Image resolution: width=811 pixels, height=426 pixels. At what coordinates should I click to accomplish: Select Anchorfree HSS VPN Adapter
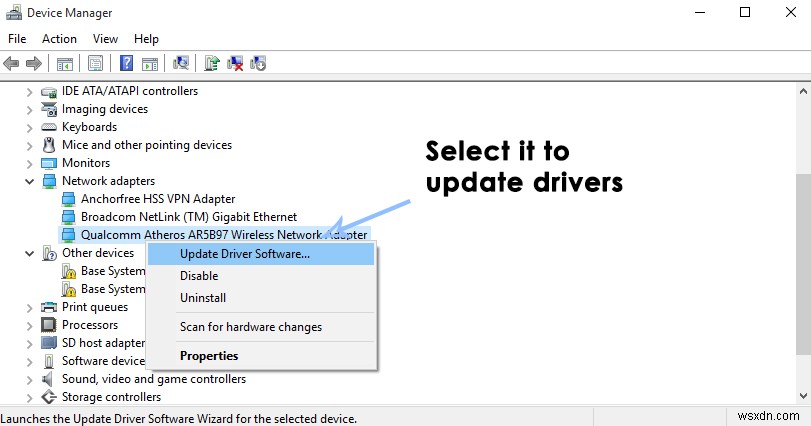(x=158, y=199)
